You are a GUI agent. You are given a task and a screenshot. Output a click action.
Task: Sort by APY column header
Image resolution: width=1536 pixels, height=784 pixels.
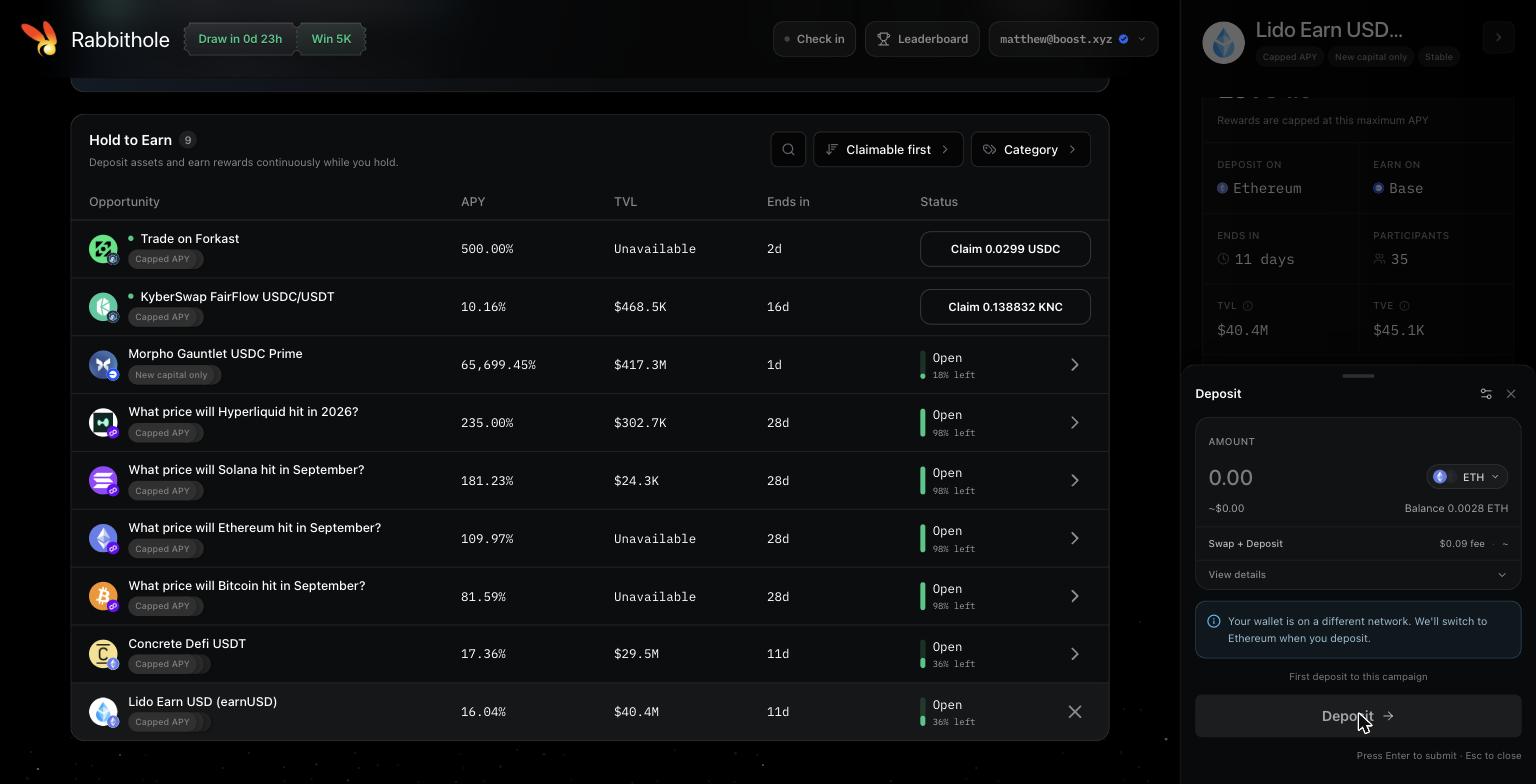473,202
